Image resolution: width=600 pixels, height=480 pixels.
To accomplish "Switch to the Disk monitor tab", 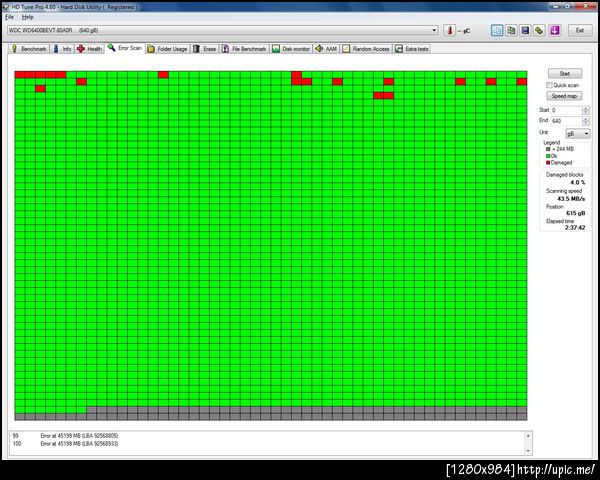I will tap(291, 49).
